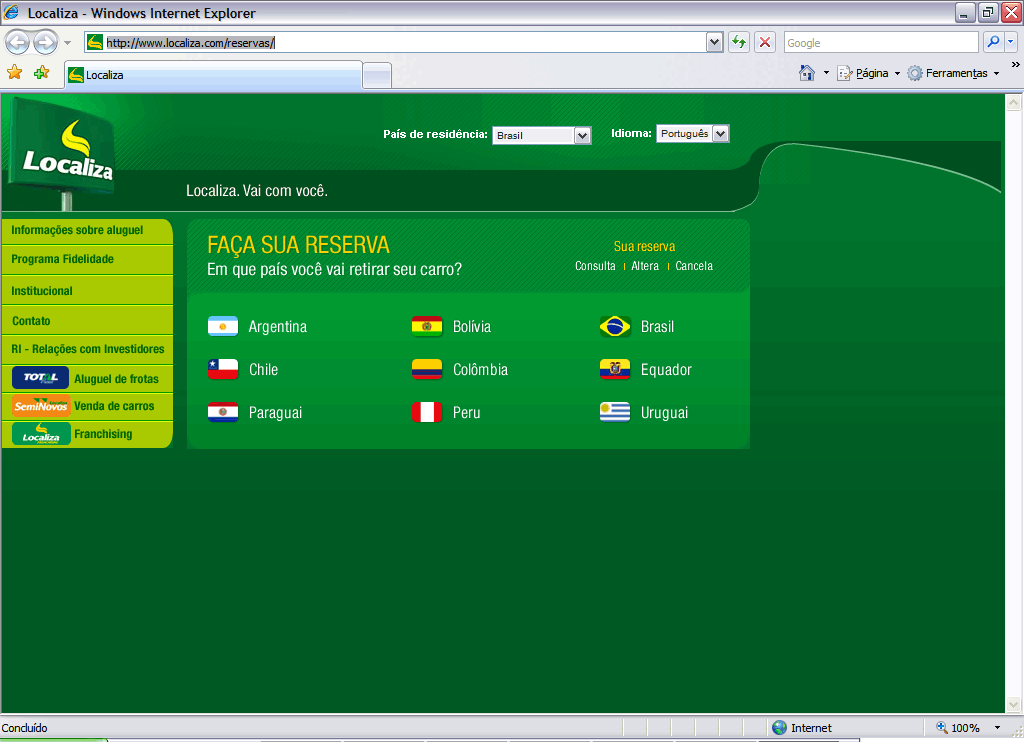
Task: Click the scrollbar down arrow
Action: click(1014, 704)
